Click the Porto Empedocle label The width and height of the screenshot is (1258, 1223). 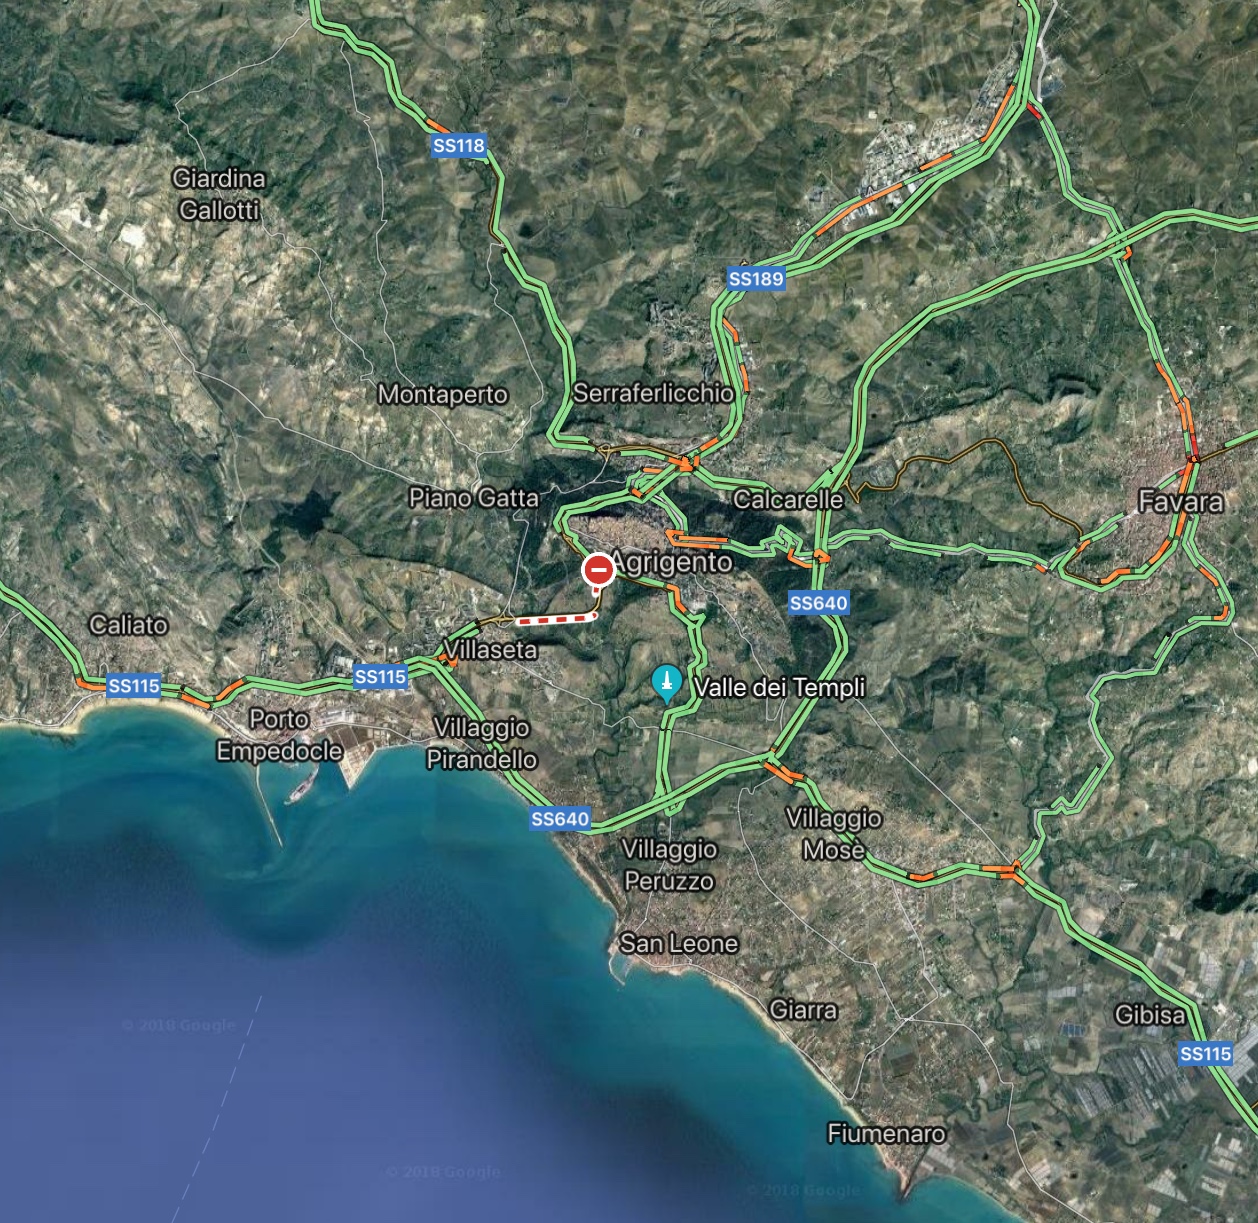coord(280,735)
